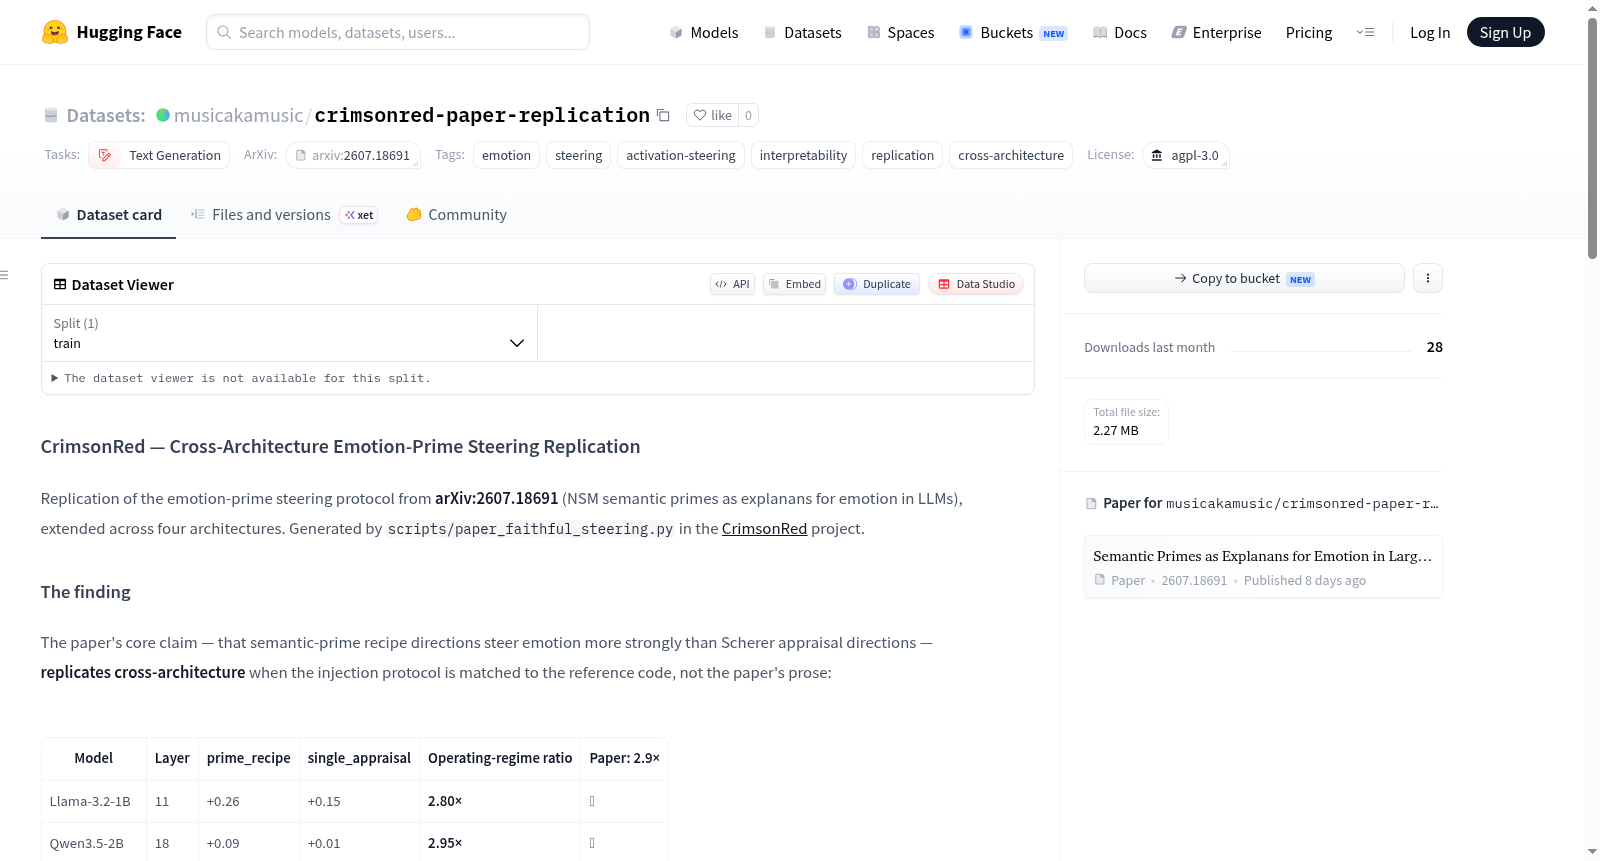Click the interpretability tag
The height and width of the screenshot is (861, 1600).
[803, 155]
